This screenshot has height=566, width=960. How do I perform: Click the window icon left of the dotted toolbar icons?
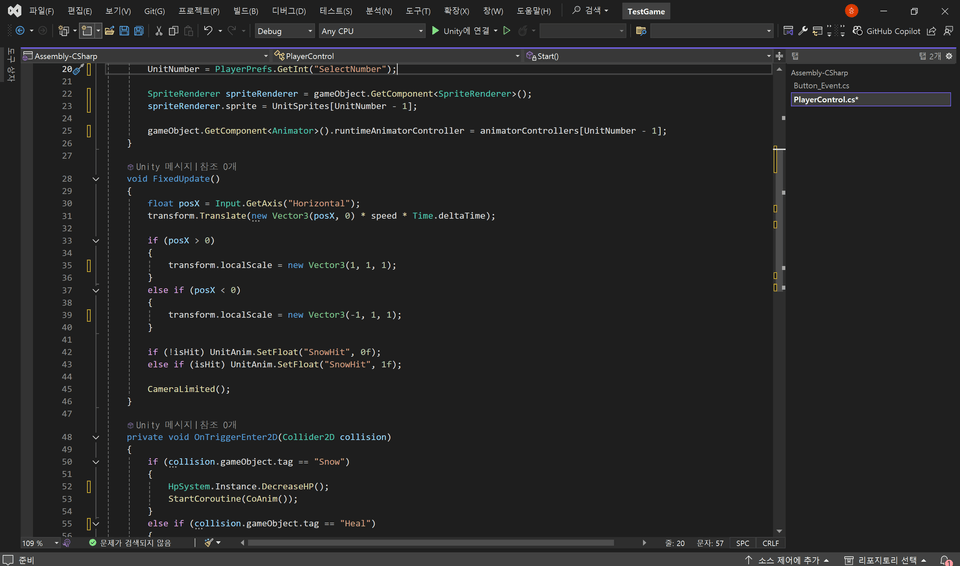(817, 31)
